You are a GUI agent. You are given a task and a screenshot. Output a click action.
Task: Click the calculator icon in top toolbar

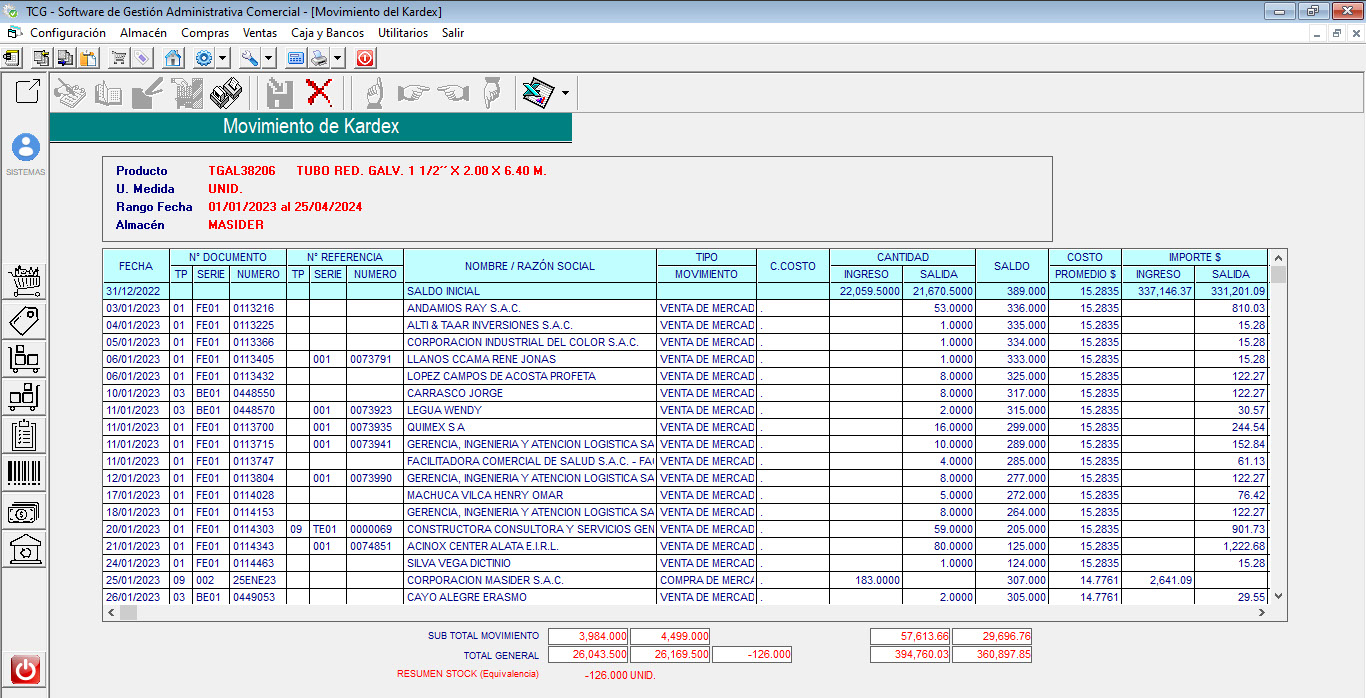(296, 58)
